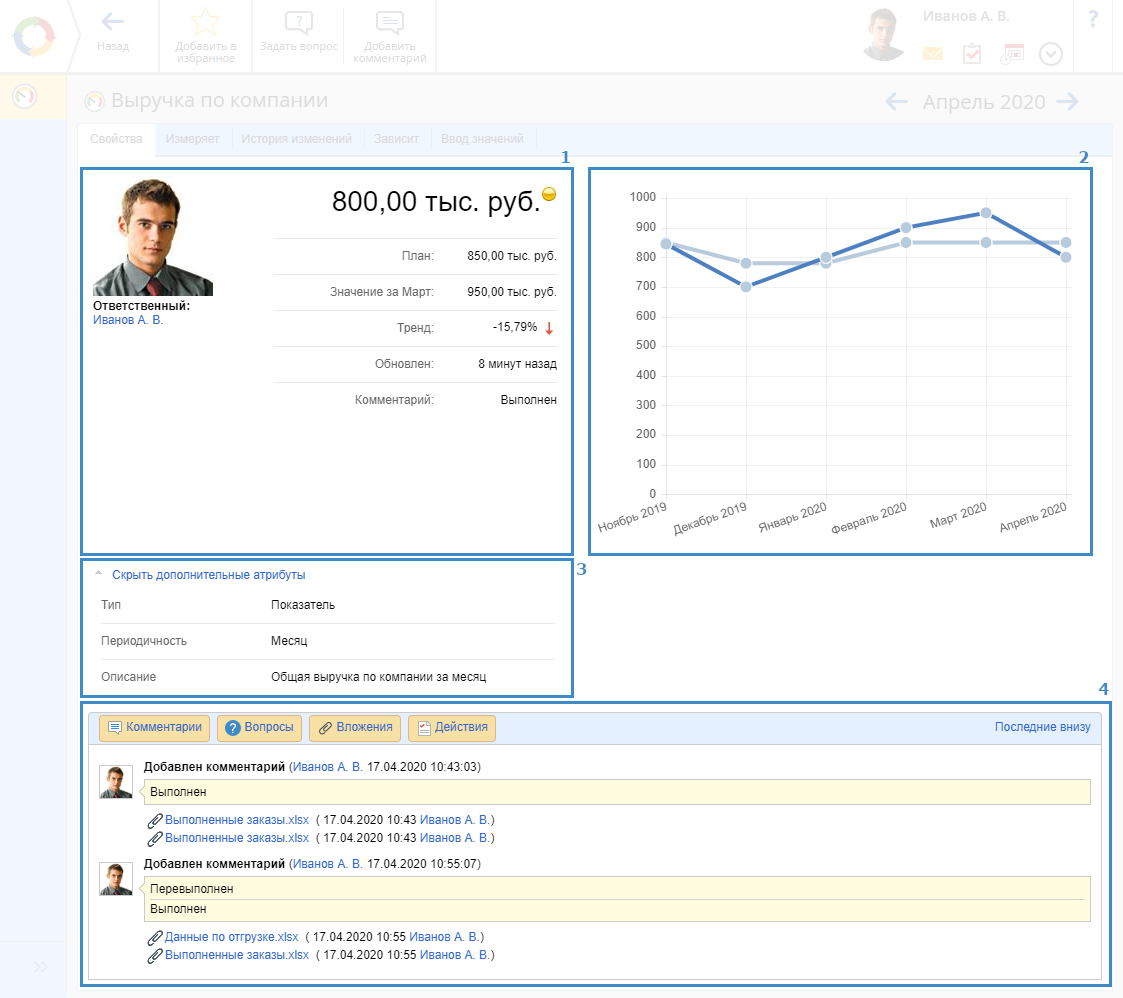The image size is (1123, 998).
Task: Collapse the additional attributes section
Action: click(x=207, y=575)
